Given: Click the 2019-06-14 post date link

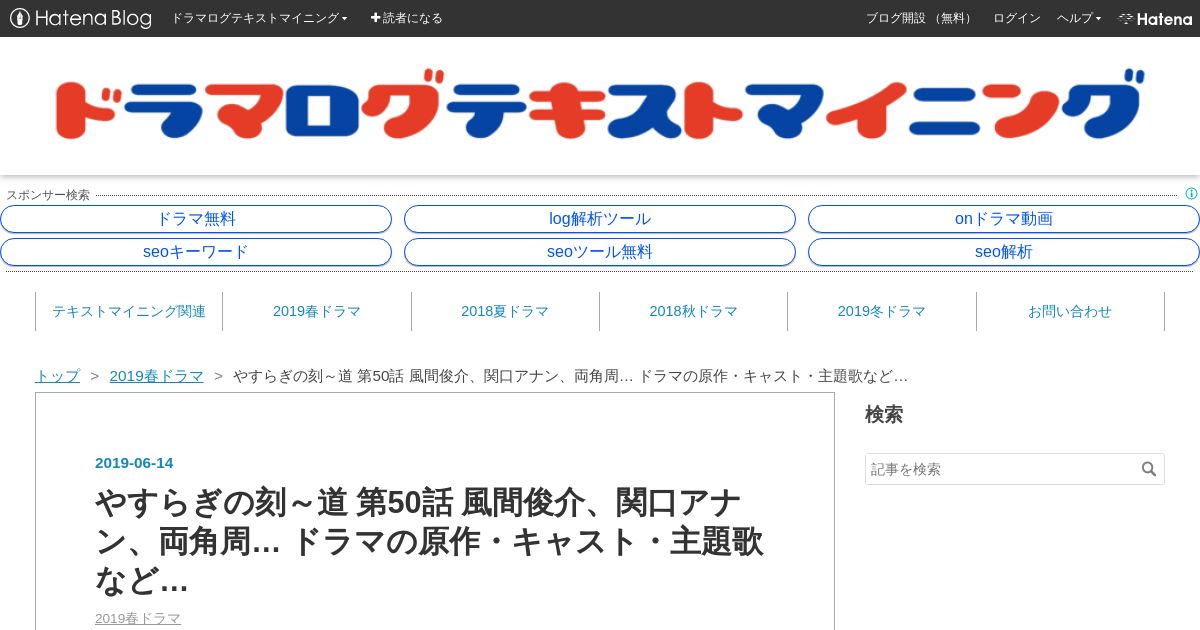Looking at the screenshot, I should (x=134, y=463).
